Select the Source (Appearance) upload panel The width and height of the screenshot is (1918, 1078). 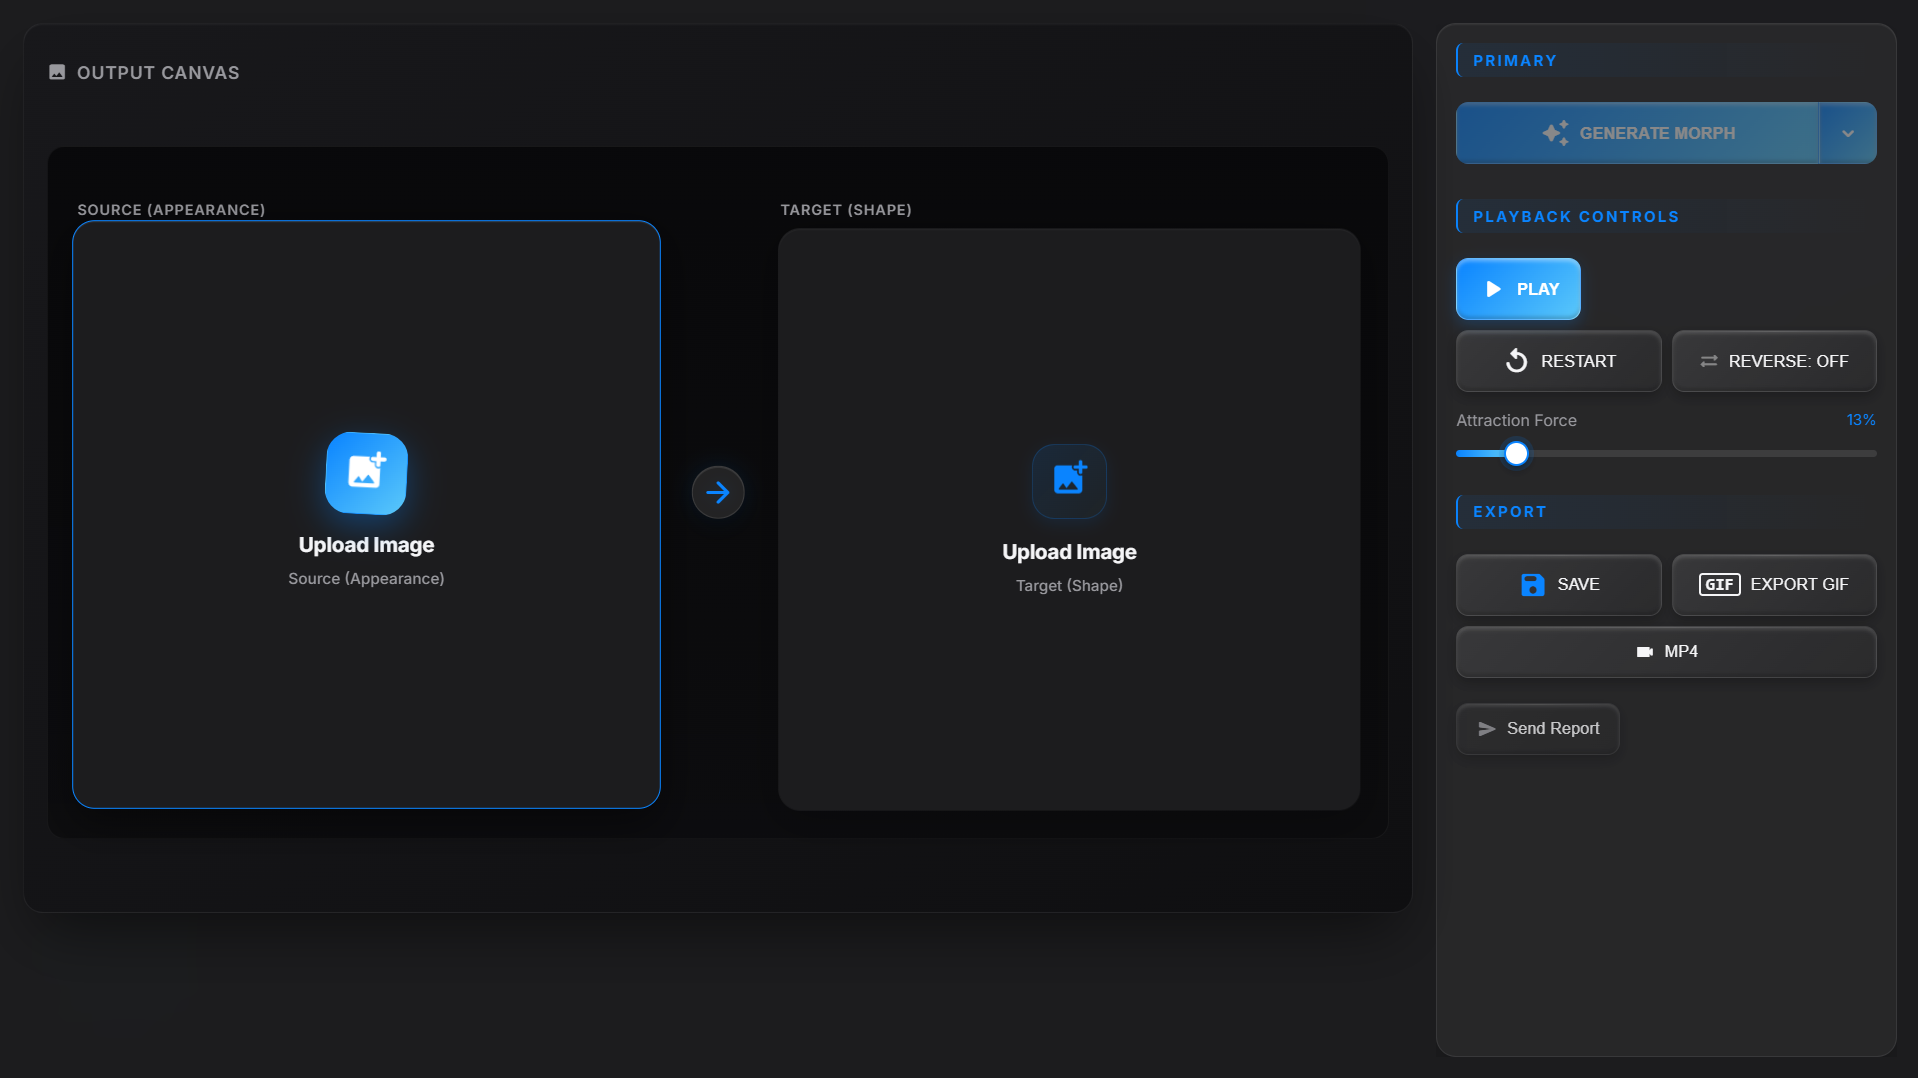coord(366,514)
